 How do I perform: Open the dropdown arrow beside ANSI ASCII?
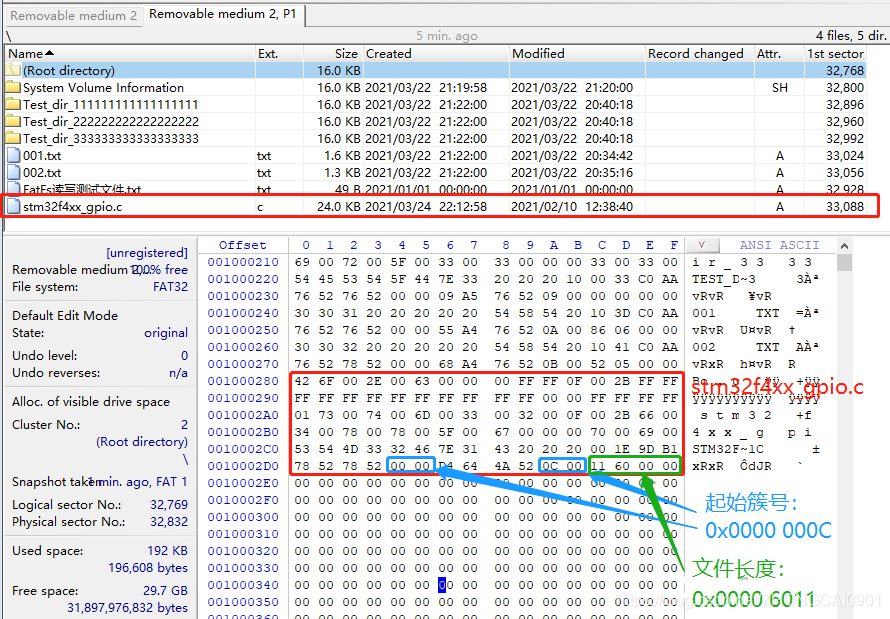coord(703,245)
